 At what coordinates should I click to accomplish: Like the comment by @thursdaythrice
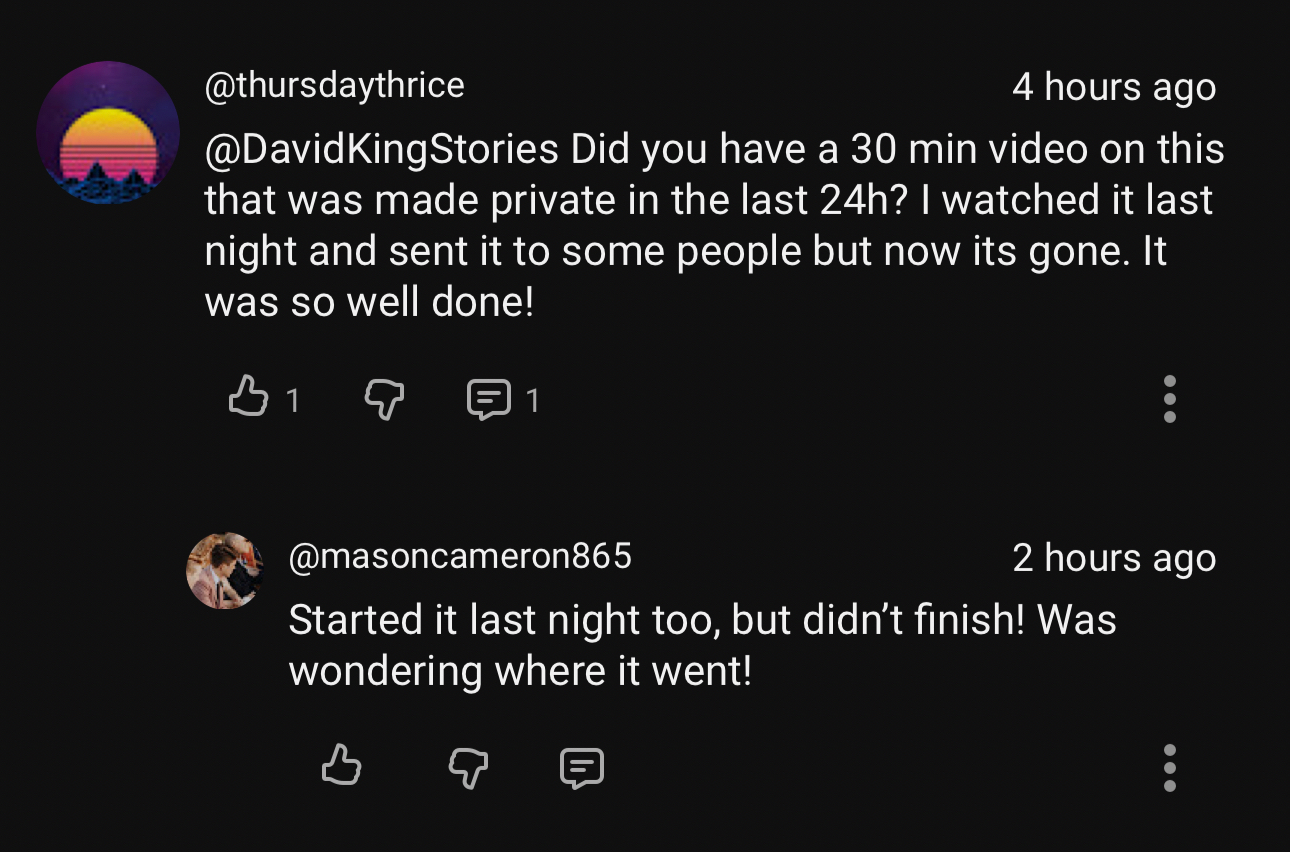[x=248, y=398]
